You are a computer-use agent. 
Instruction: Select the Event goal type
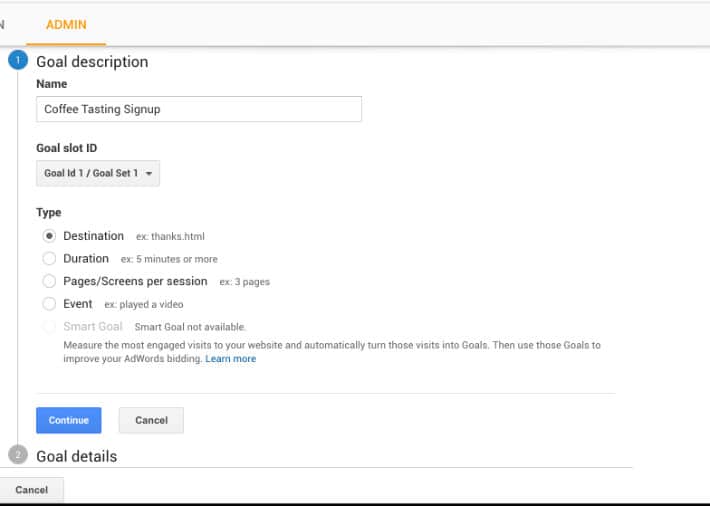tap(49, 304)
